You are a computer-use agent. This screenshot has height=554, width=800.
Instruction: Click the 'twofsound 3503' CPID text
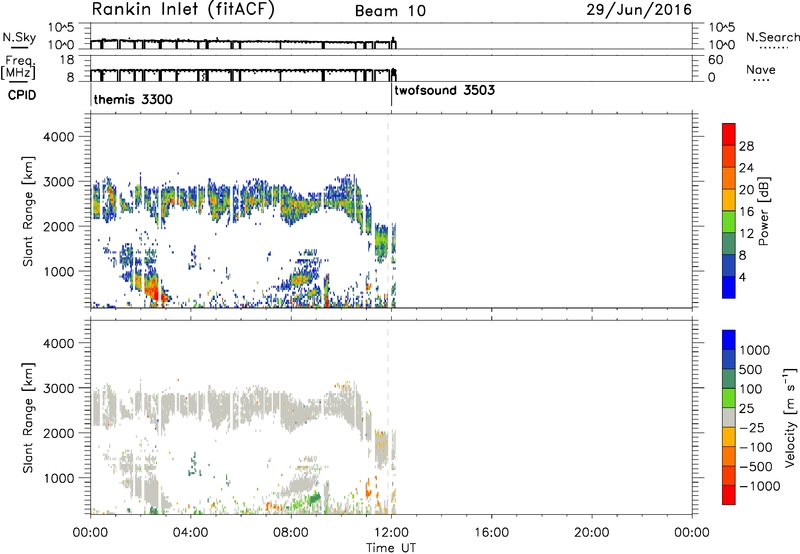(444, 90)
